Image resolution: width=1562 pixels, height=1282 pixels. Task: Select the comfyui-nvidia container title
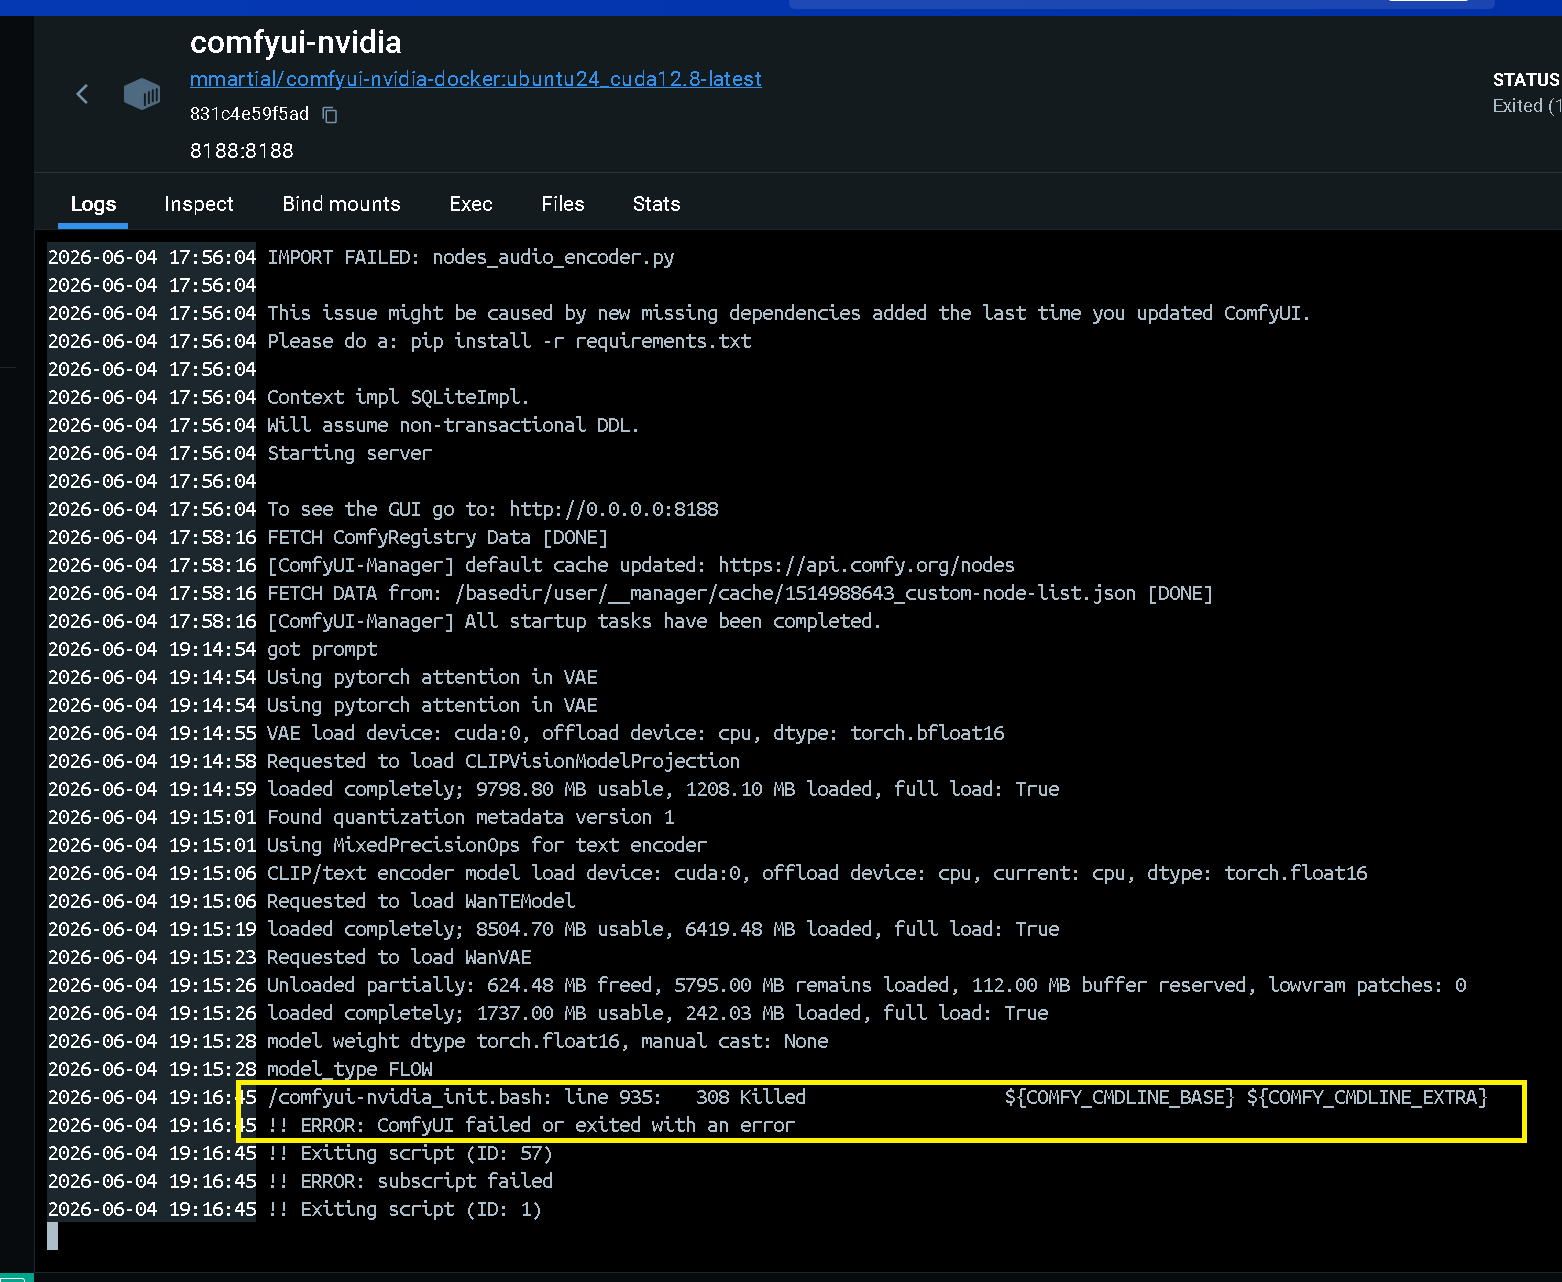click(x=296, y=42)
